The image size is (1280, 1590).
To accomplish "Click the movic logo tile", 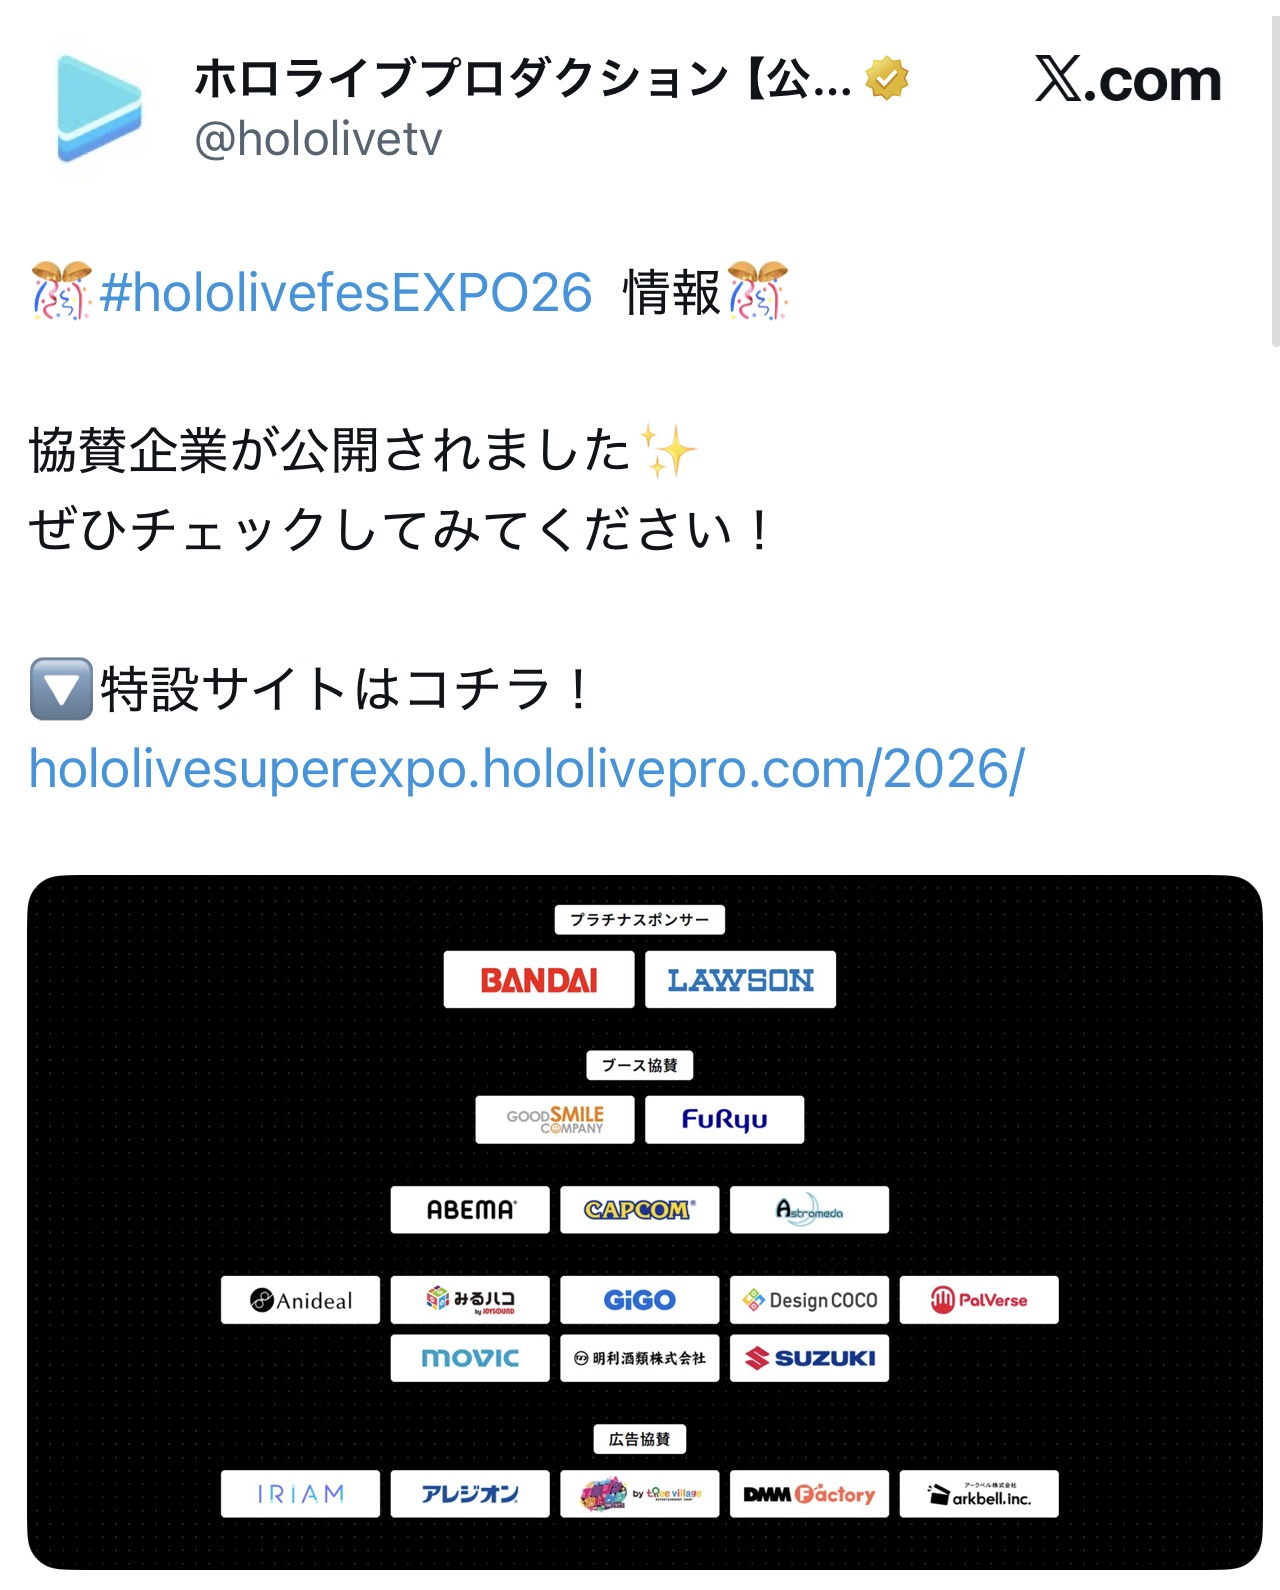I will pyautogui.click(x=470, y=1358).
